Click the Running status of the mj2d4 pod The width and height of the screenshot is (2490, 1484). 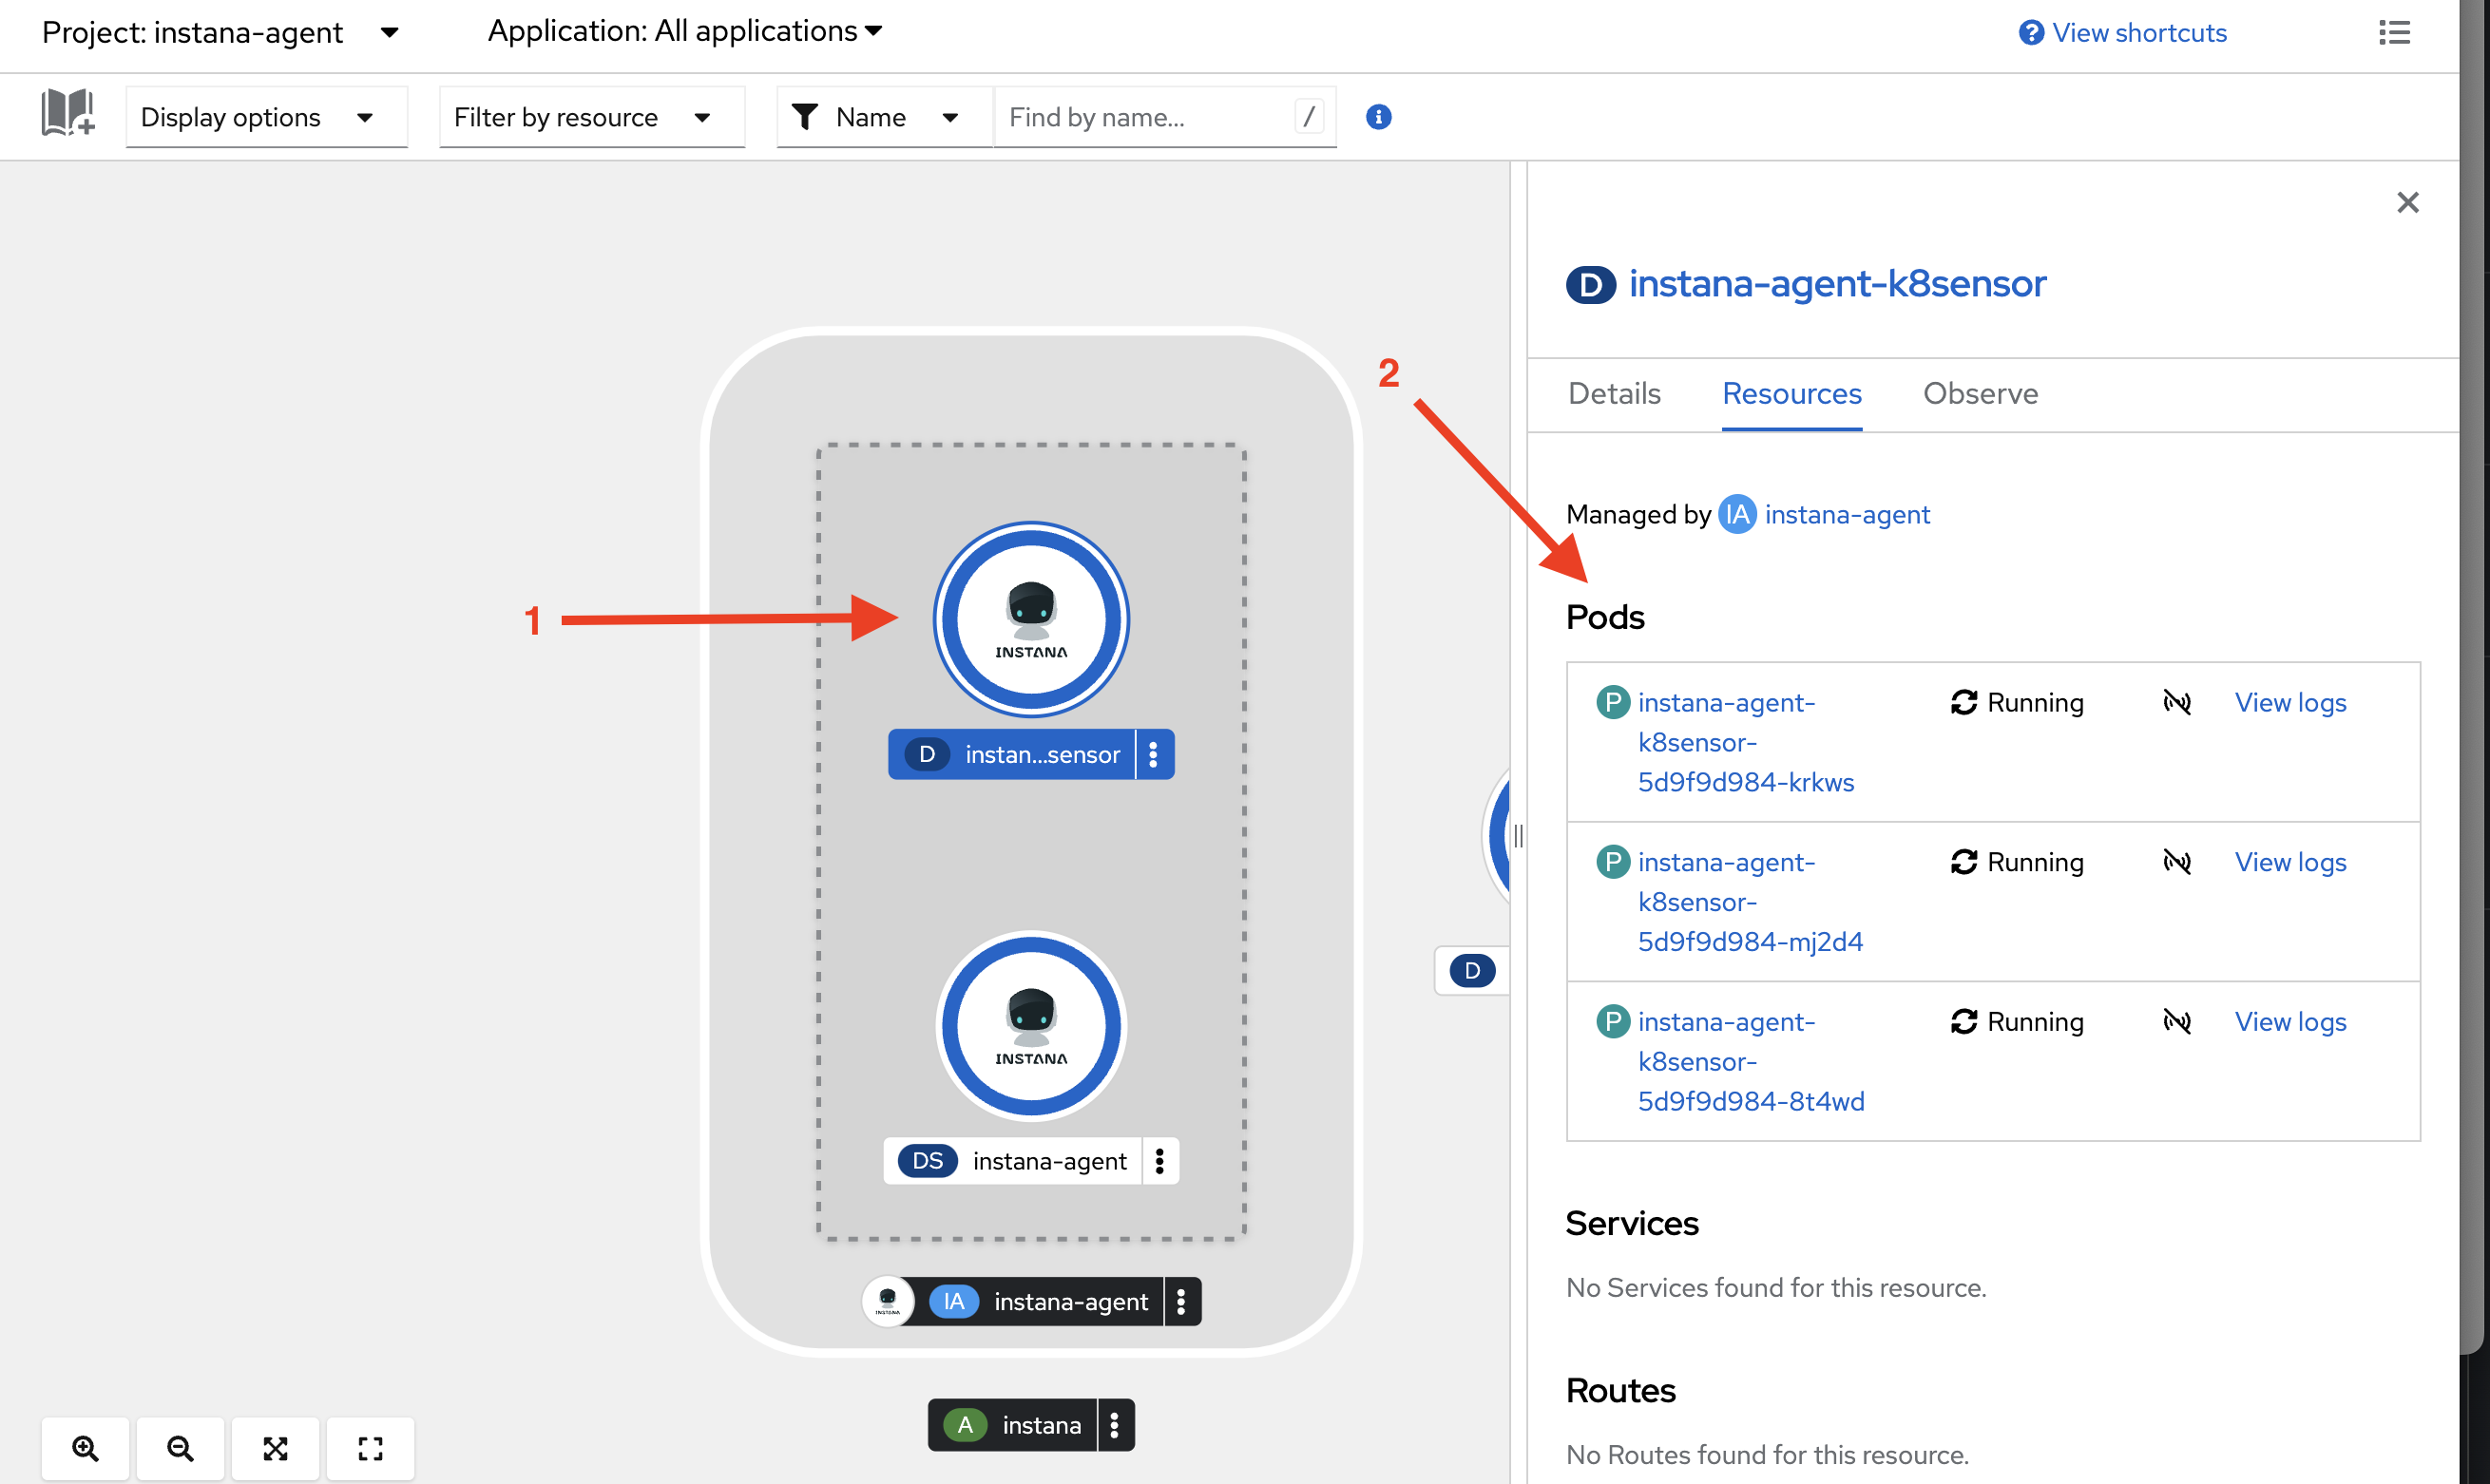coord(2017,862)
